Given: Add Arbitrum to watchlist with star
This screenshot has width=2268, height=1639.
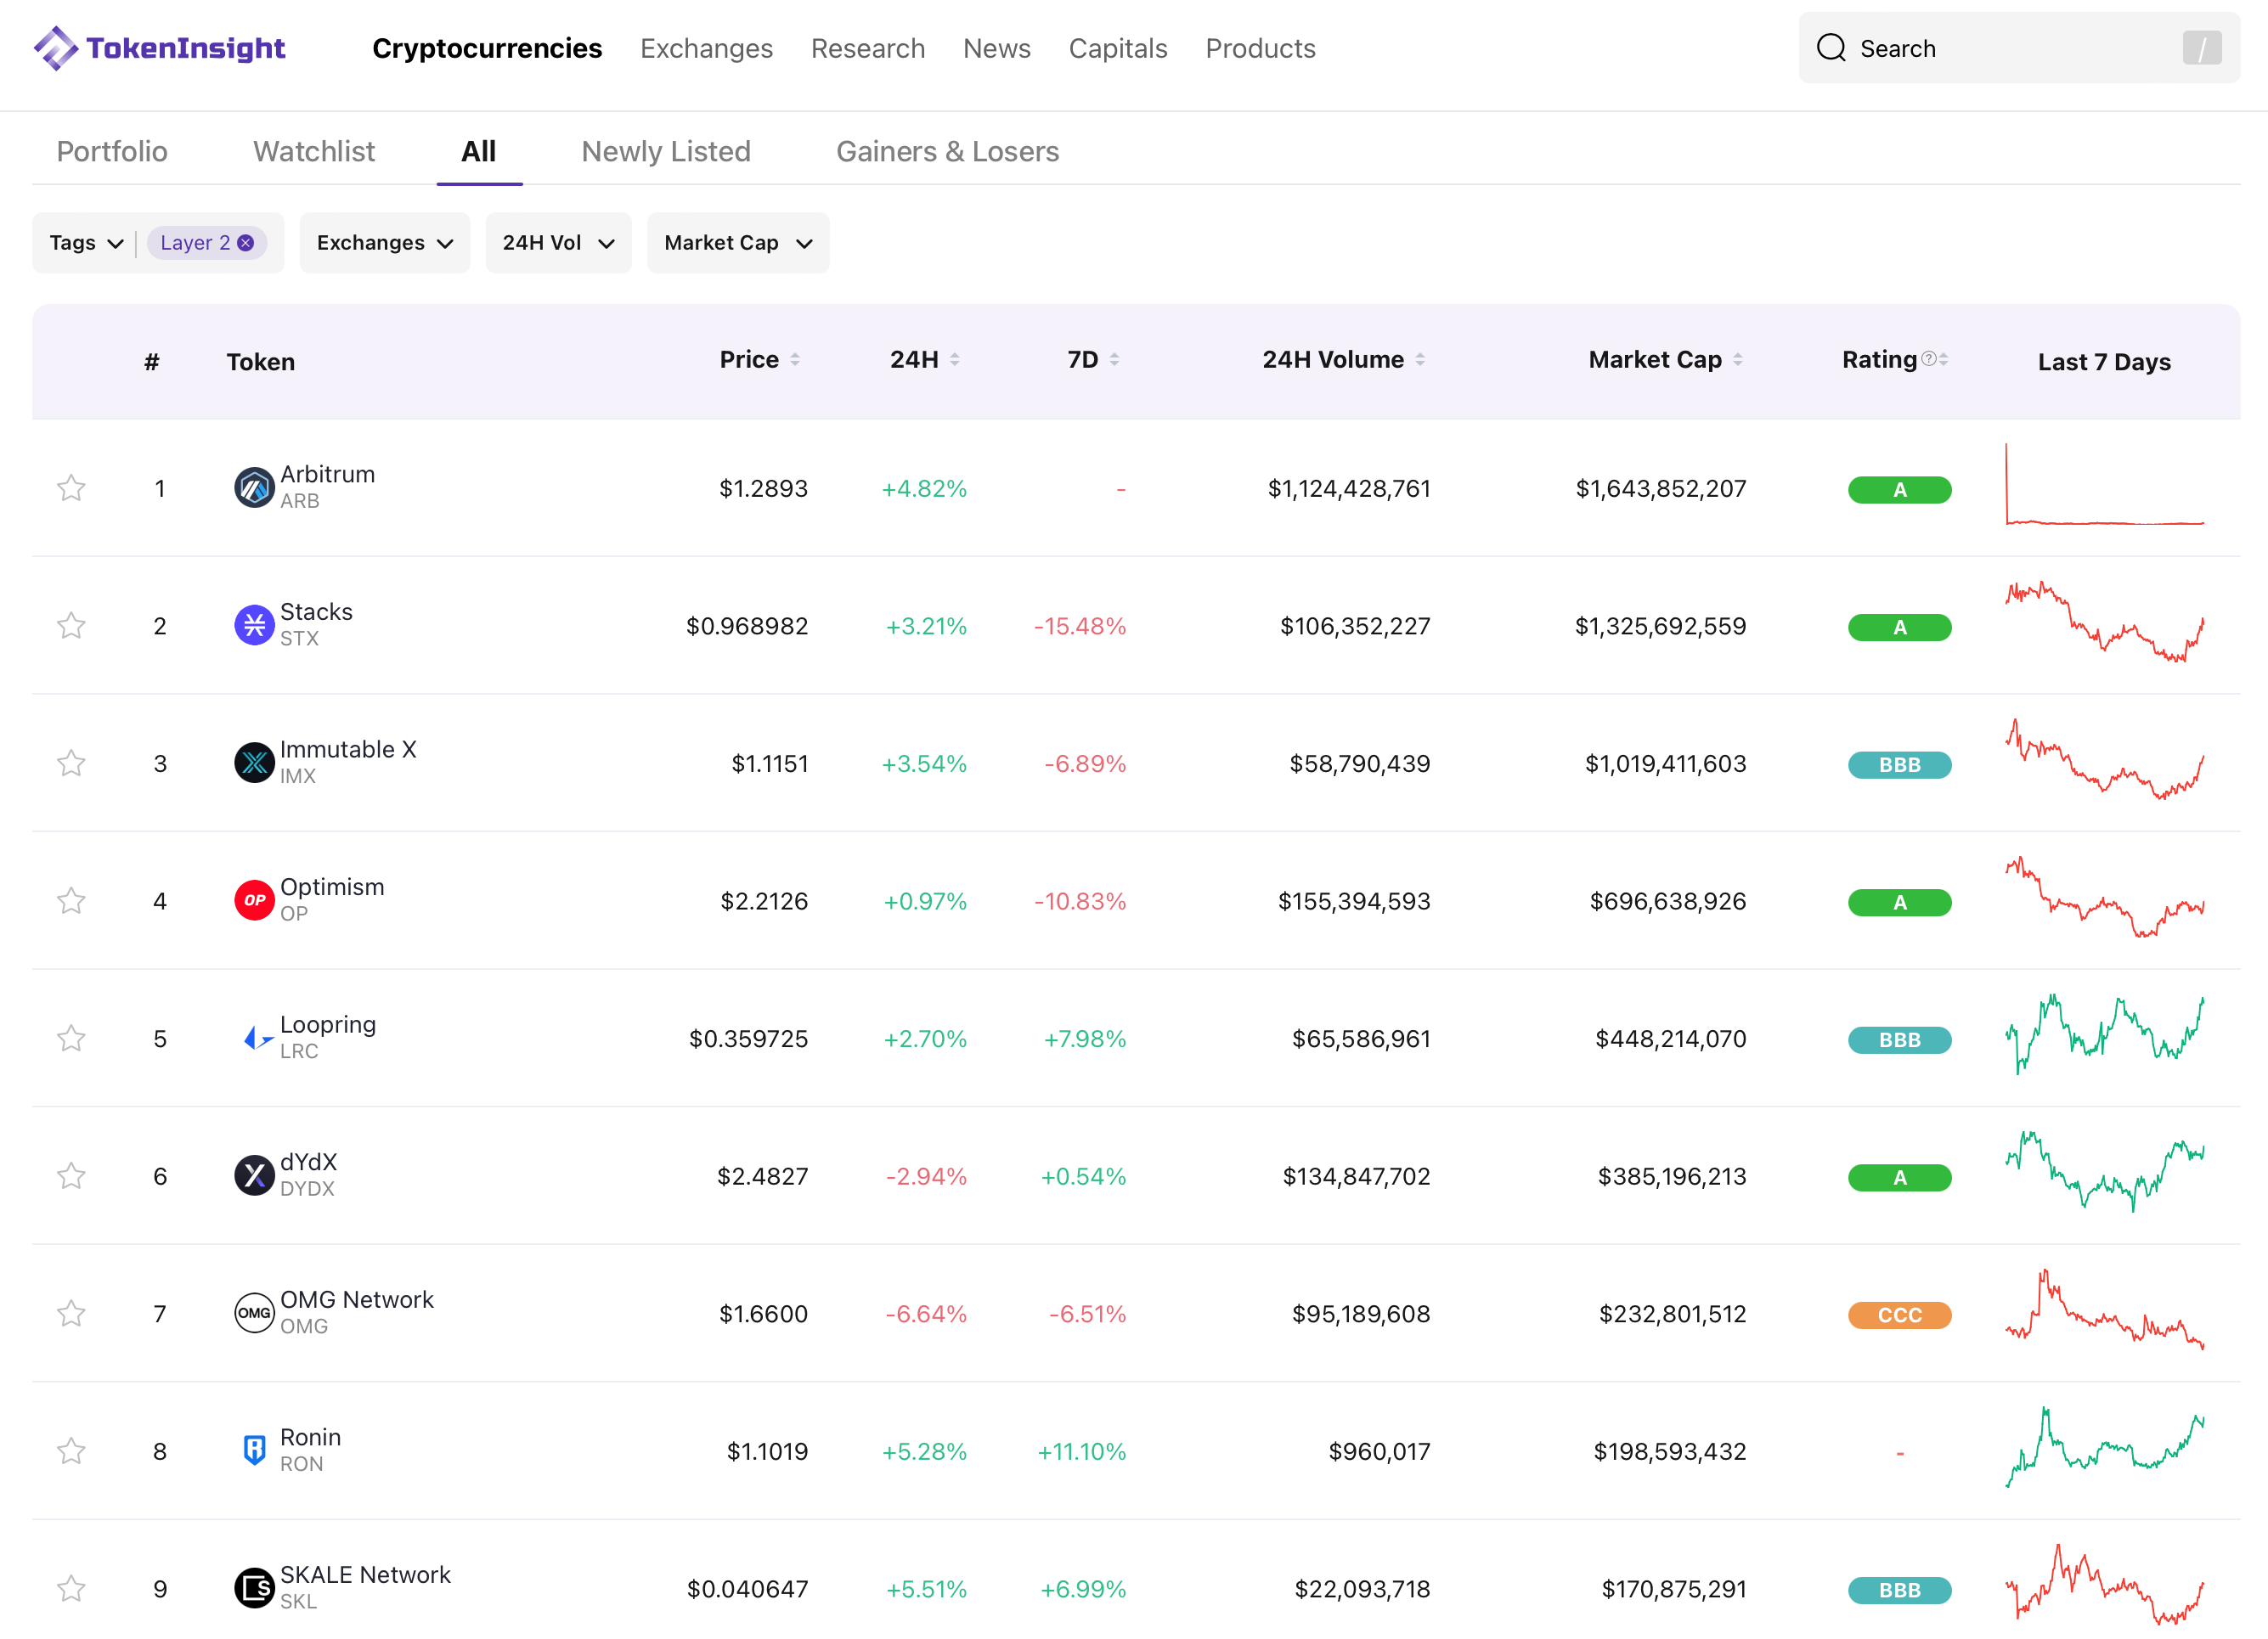Looking at the screenshot, I should [71, 488].
